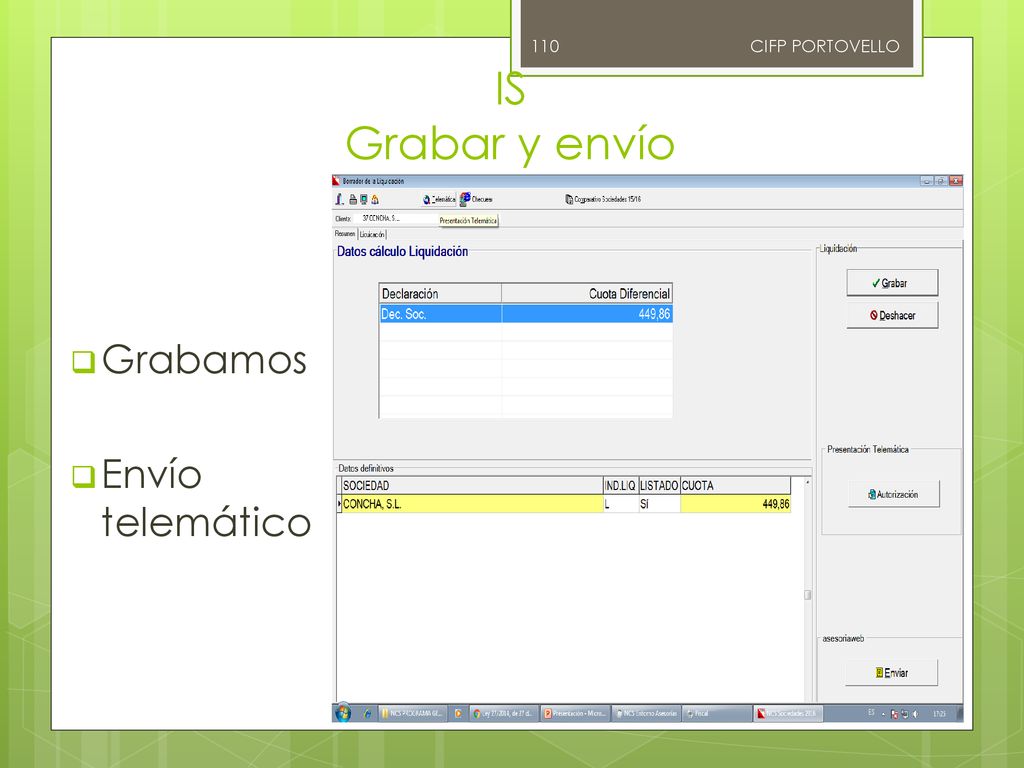Click the ES language indicator

[x=871, y=713]
